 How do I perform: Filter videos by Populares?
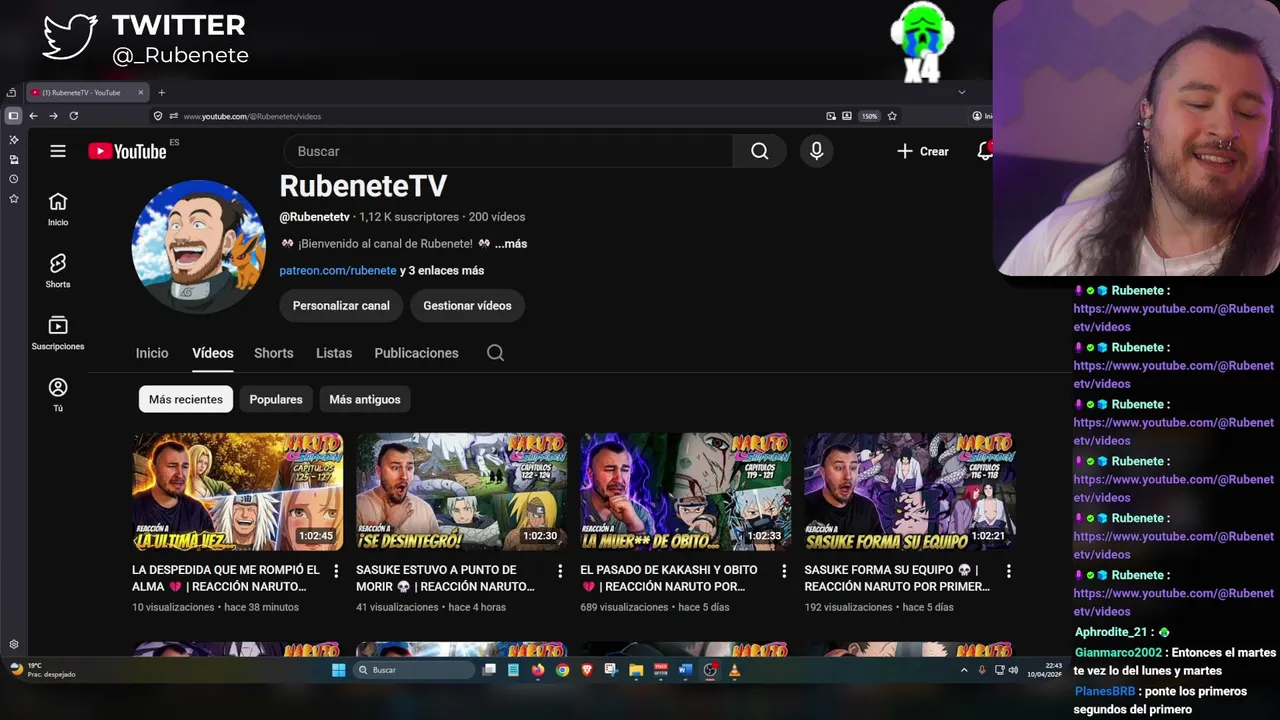(x=276, y=399)
